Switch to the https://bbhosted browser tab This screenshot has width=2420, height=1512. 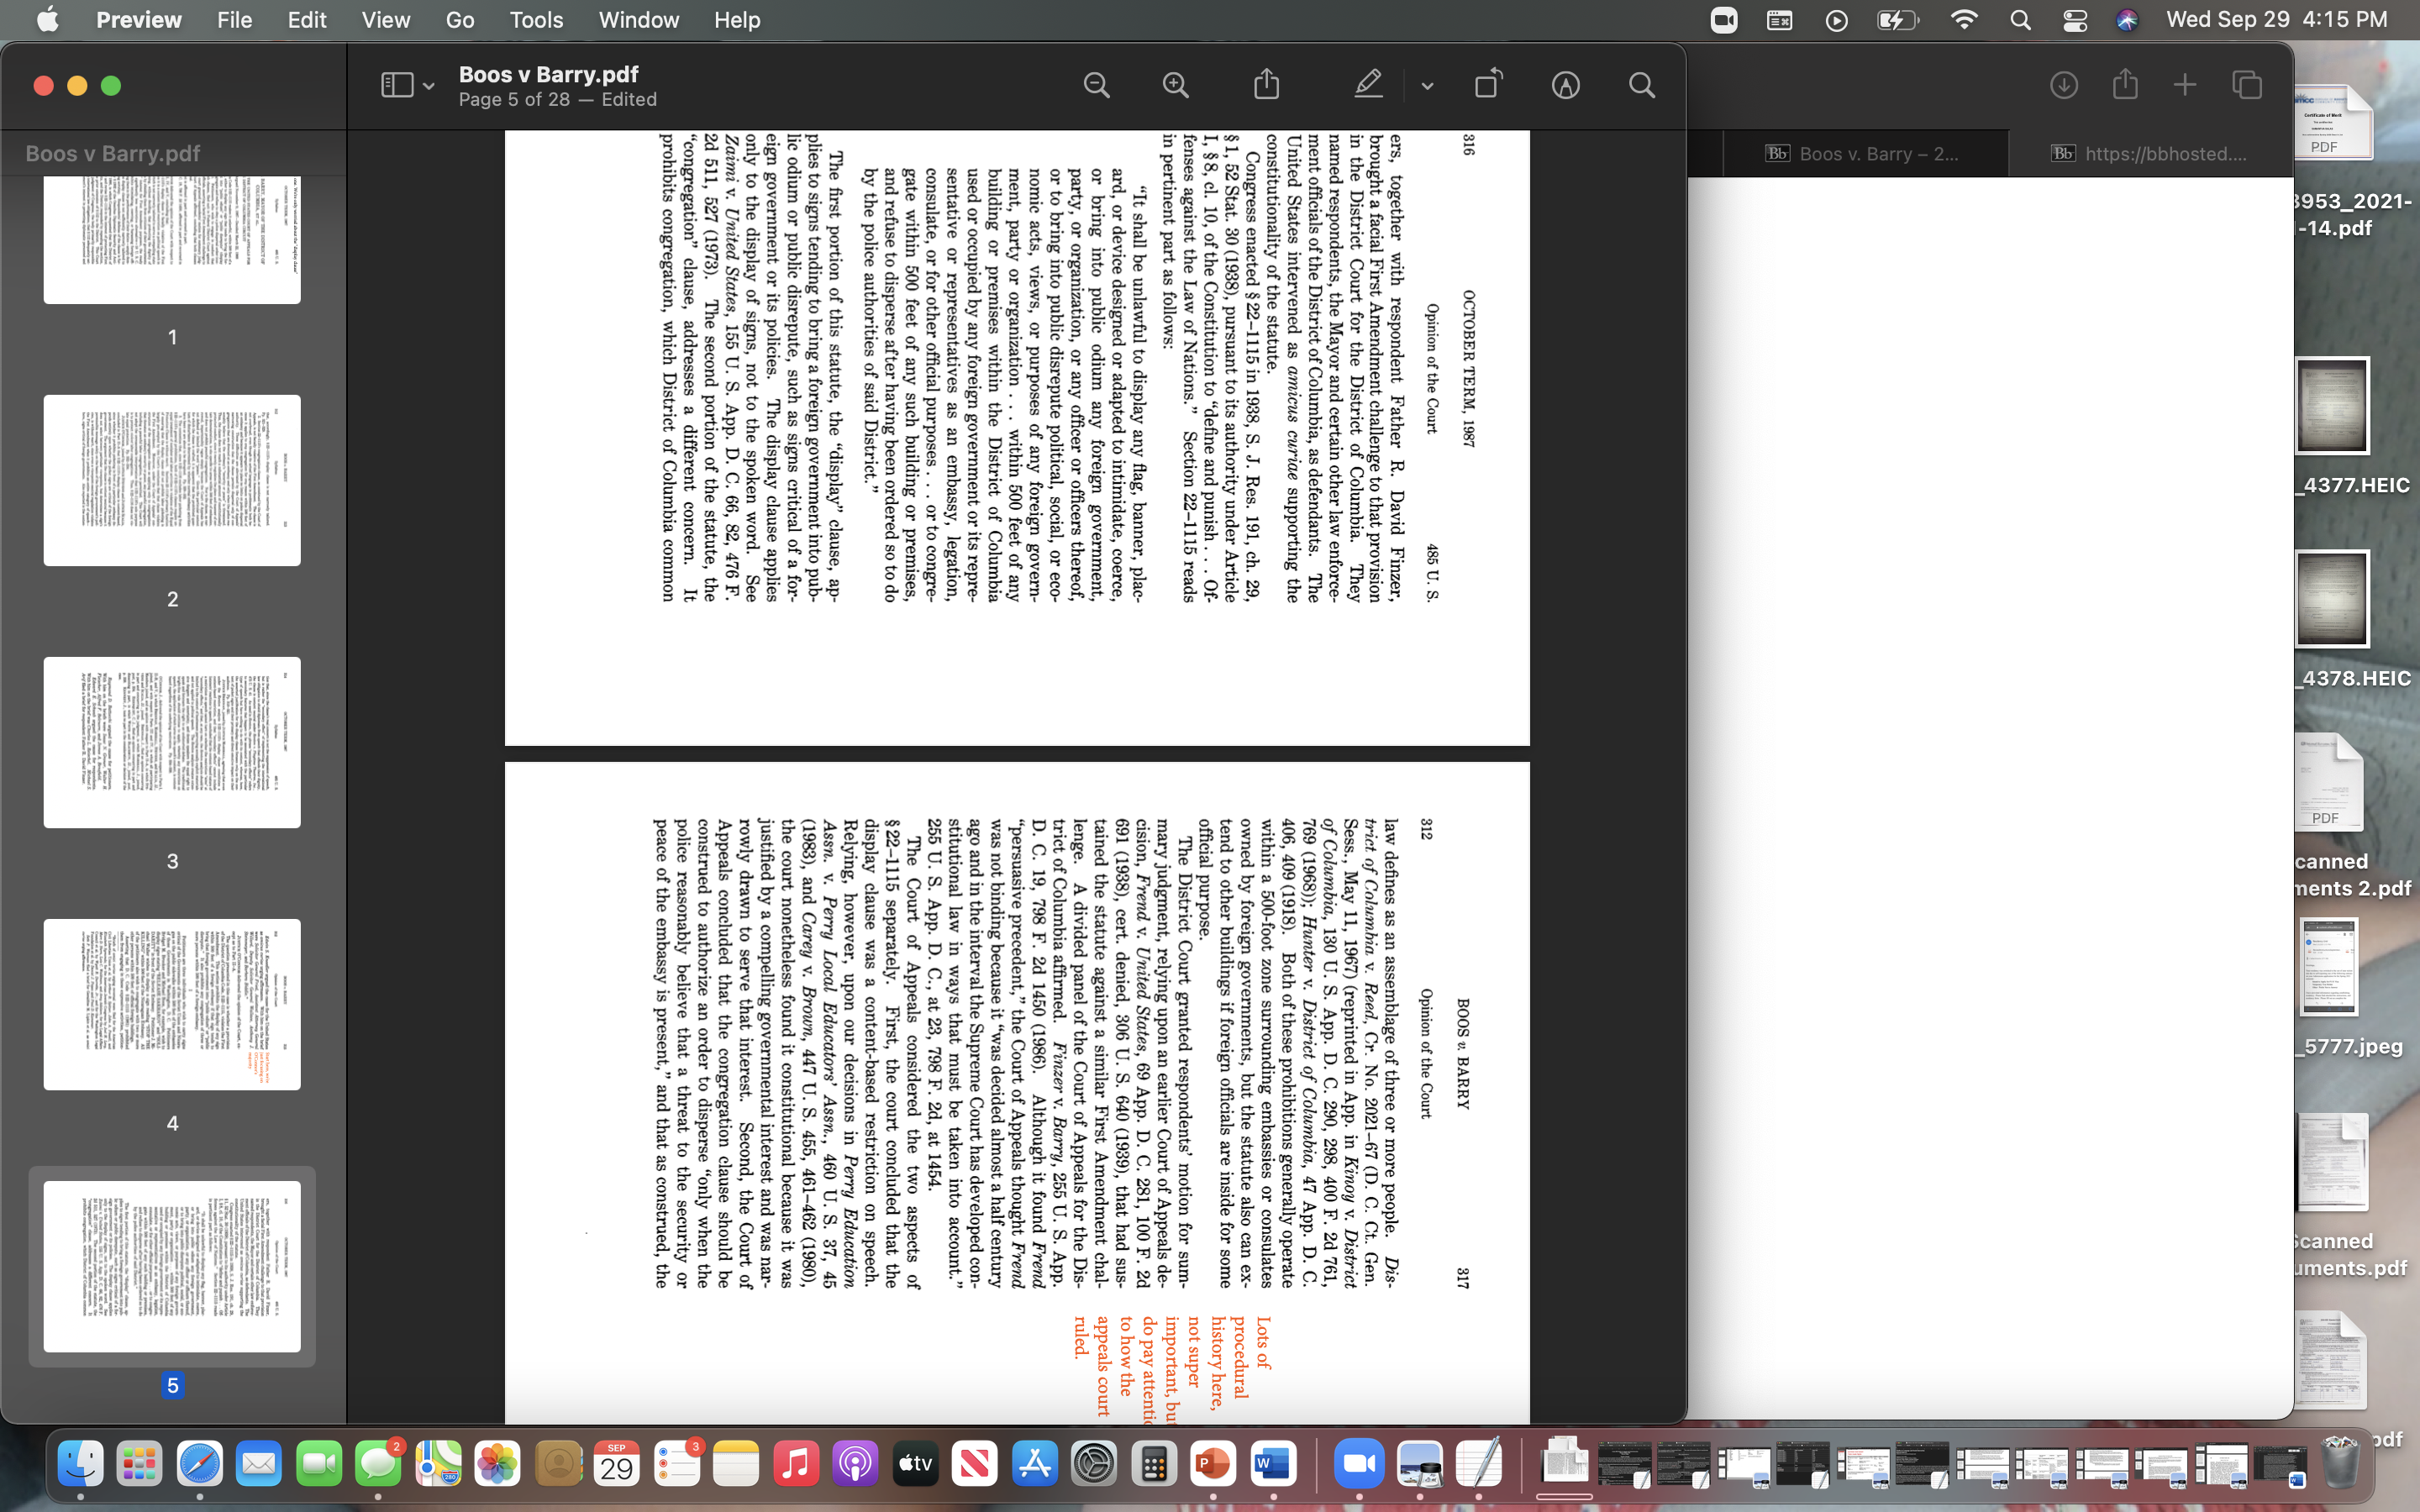[2150, 153]
